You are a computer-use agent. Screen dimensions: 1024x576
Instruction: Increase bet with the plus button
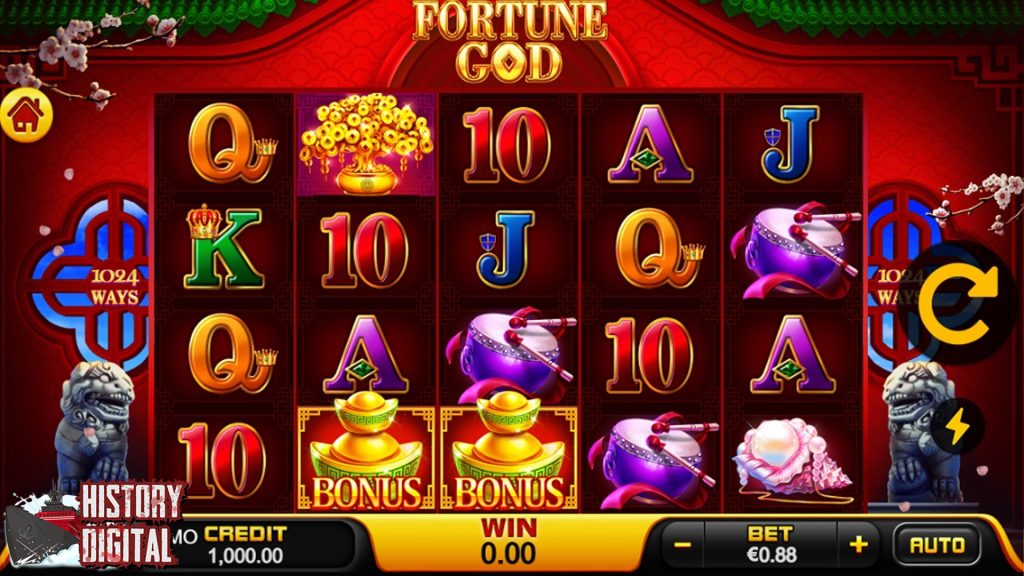click(x=858, y=544)
